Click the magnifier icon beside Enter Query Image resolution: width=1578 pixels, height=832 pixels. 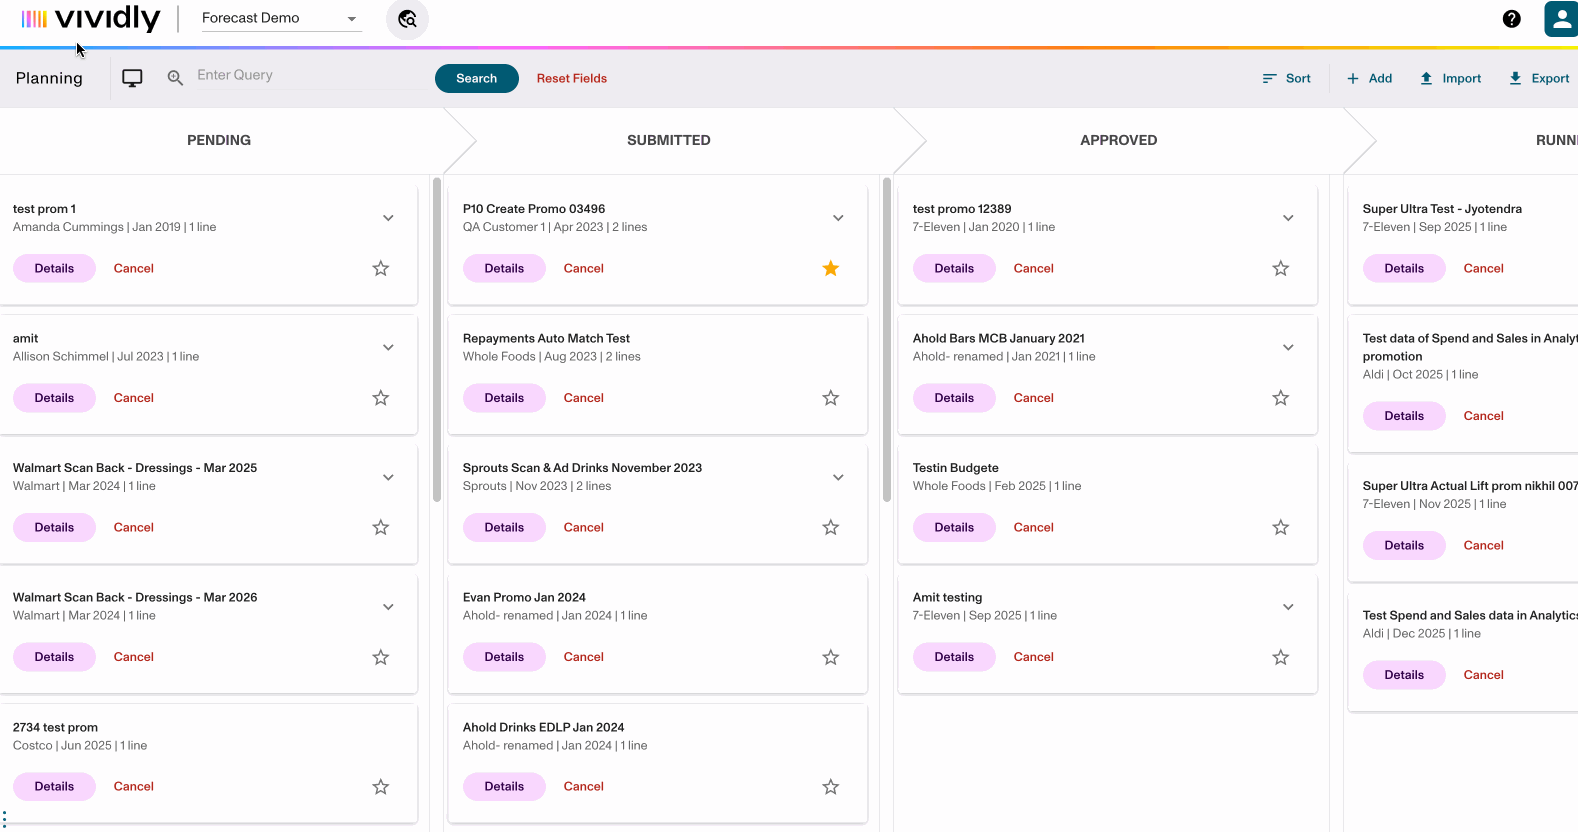pyautogui.click(x=175, y=78)
